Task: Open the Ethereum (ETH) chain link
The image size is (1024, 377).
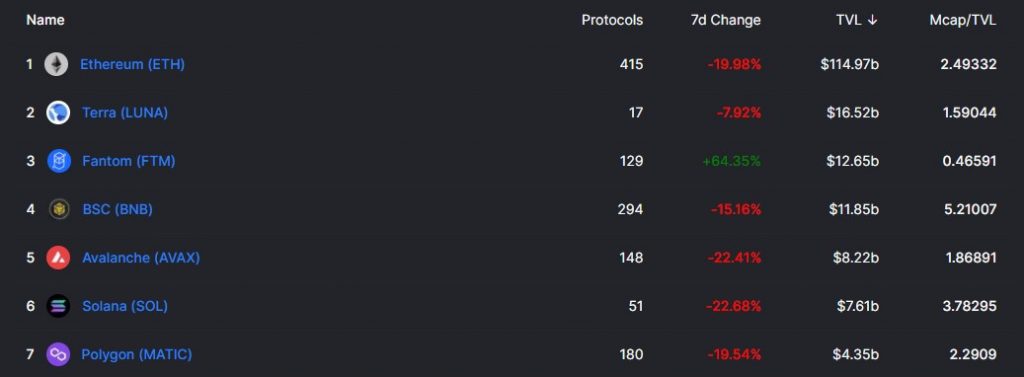Action: tap(133, 64)
